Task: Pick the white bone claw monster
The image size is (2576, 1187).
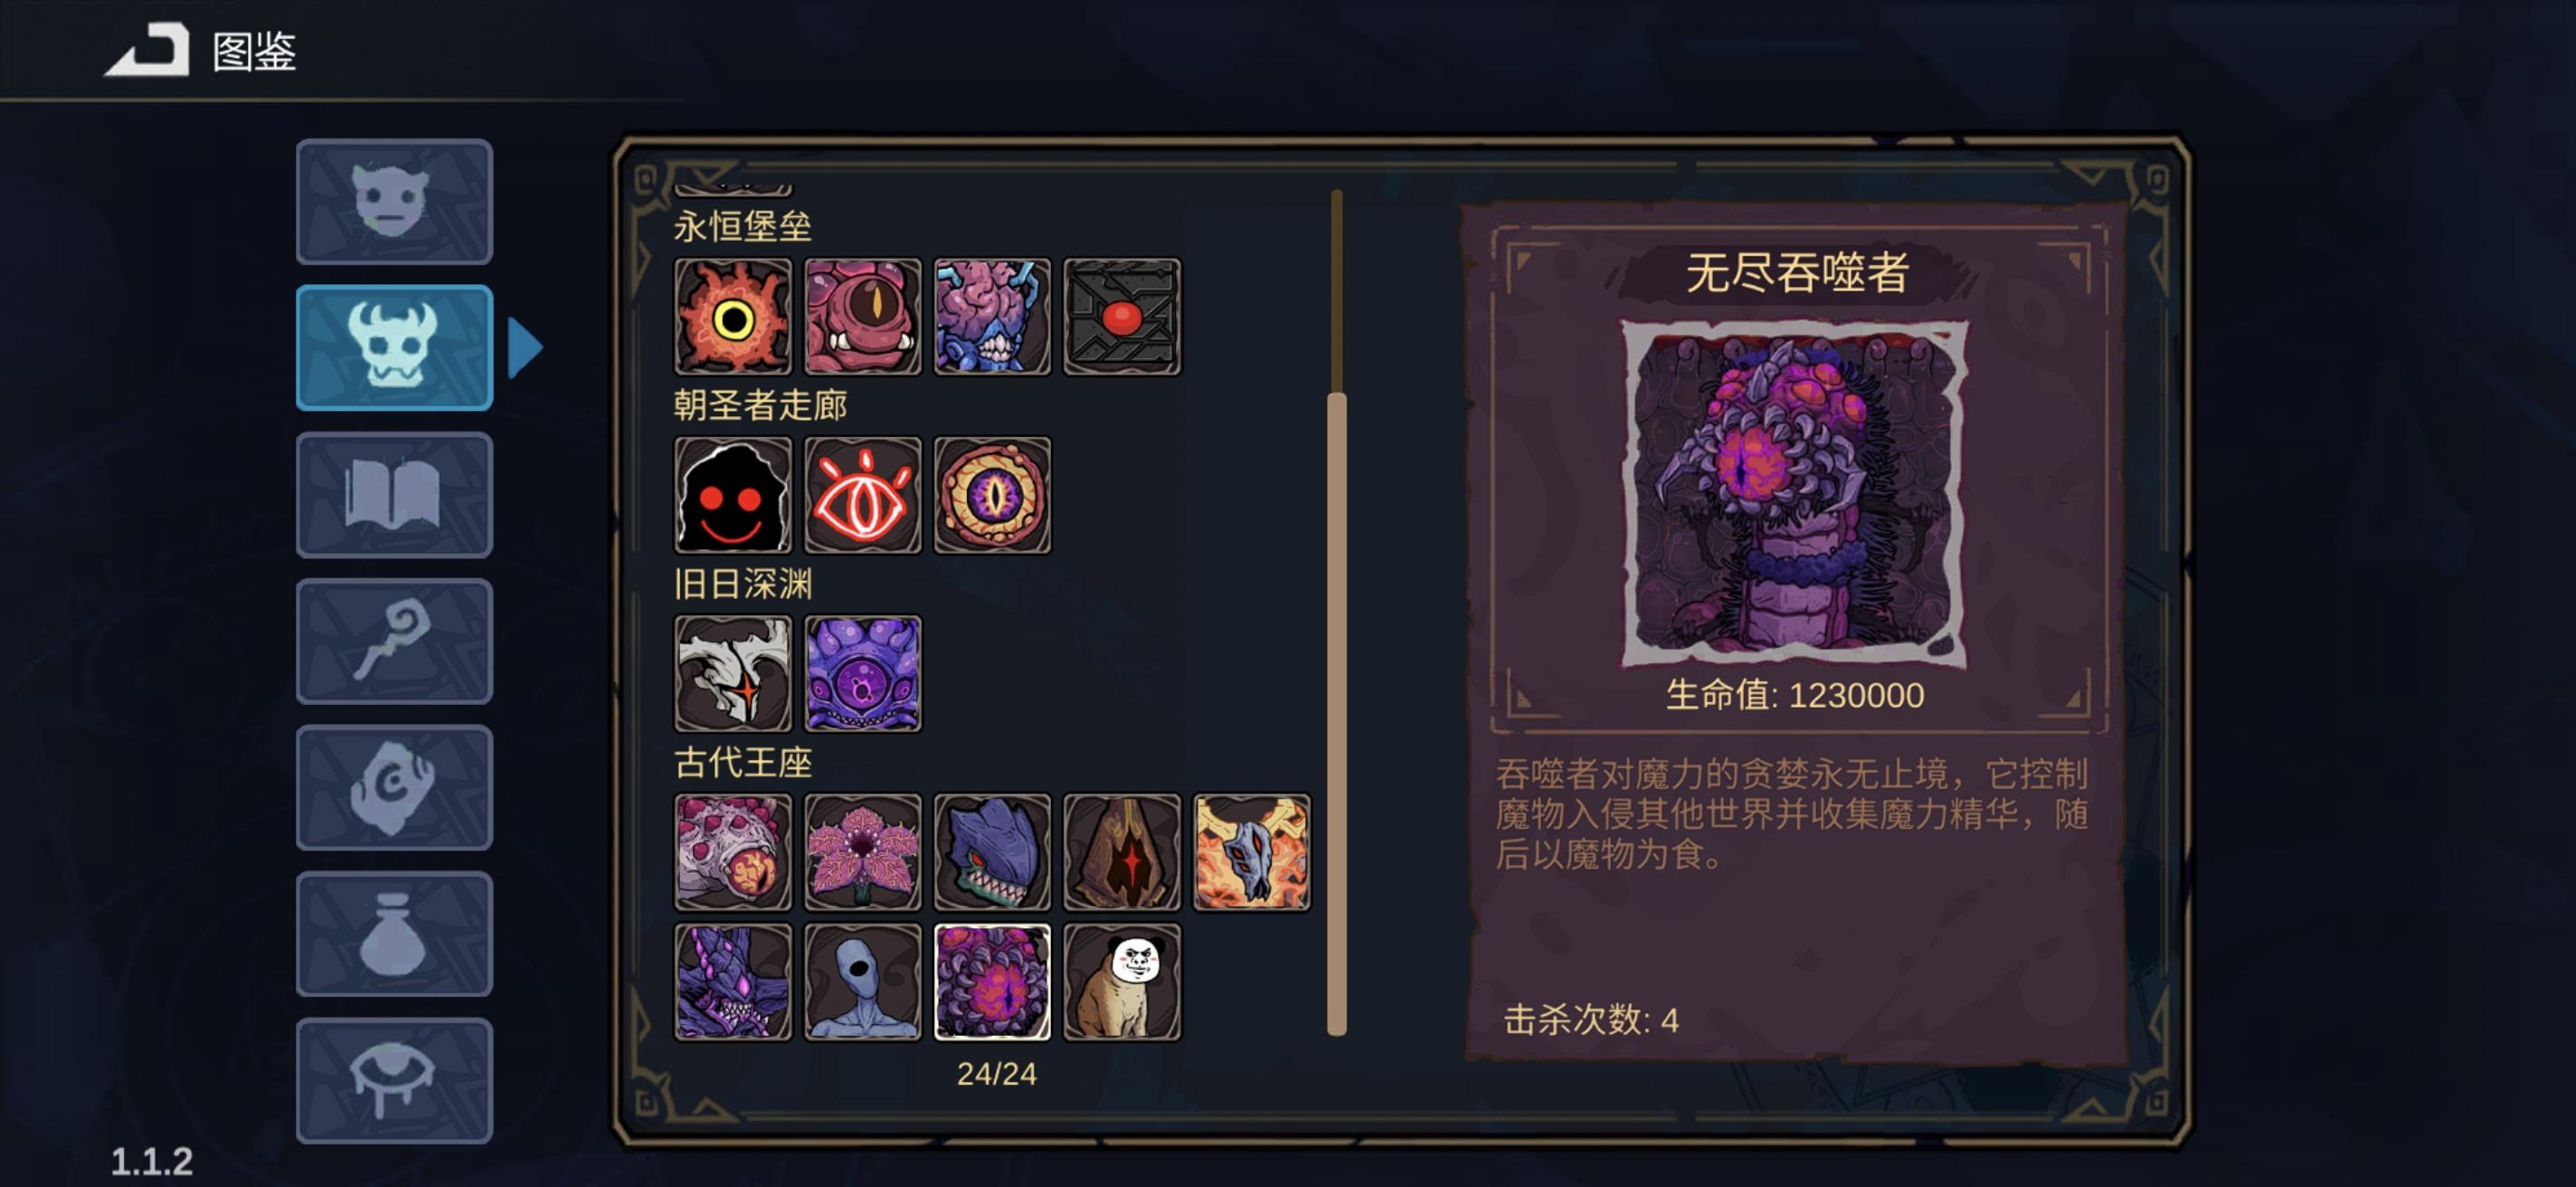Action: click(733, 674)
